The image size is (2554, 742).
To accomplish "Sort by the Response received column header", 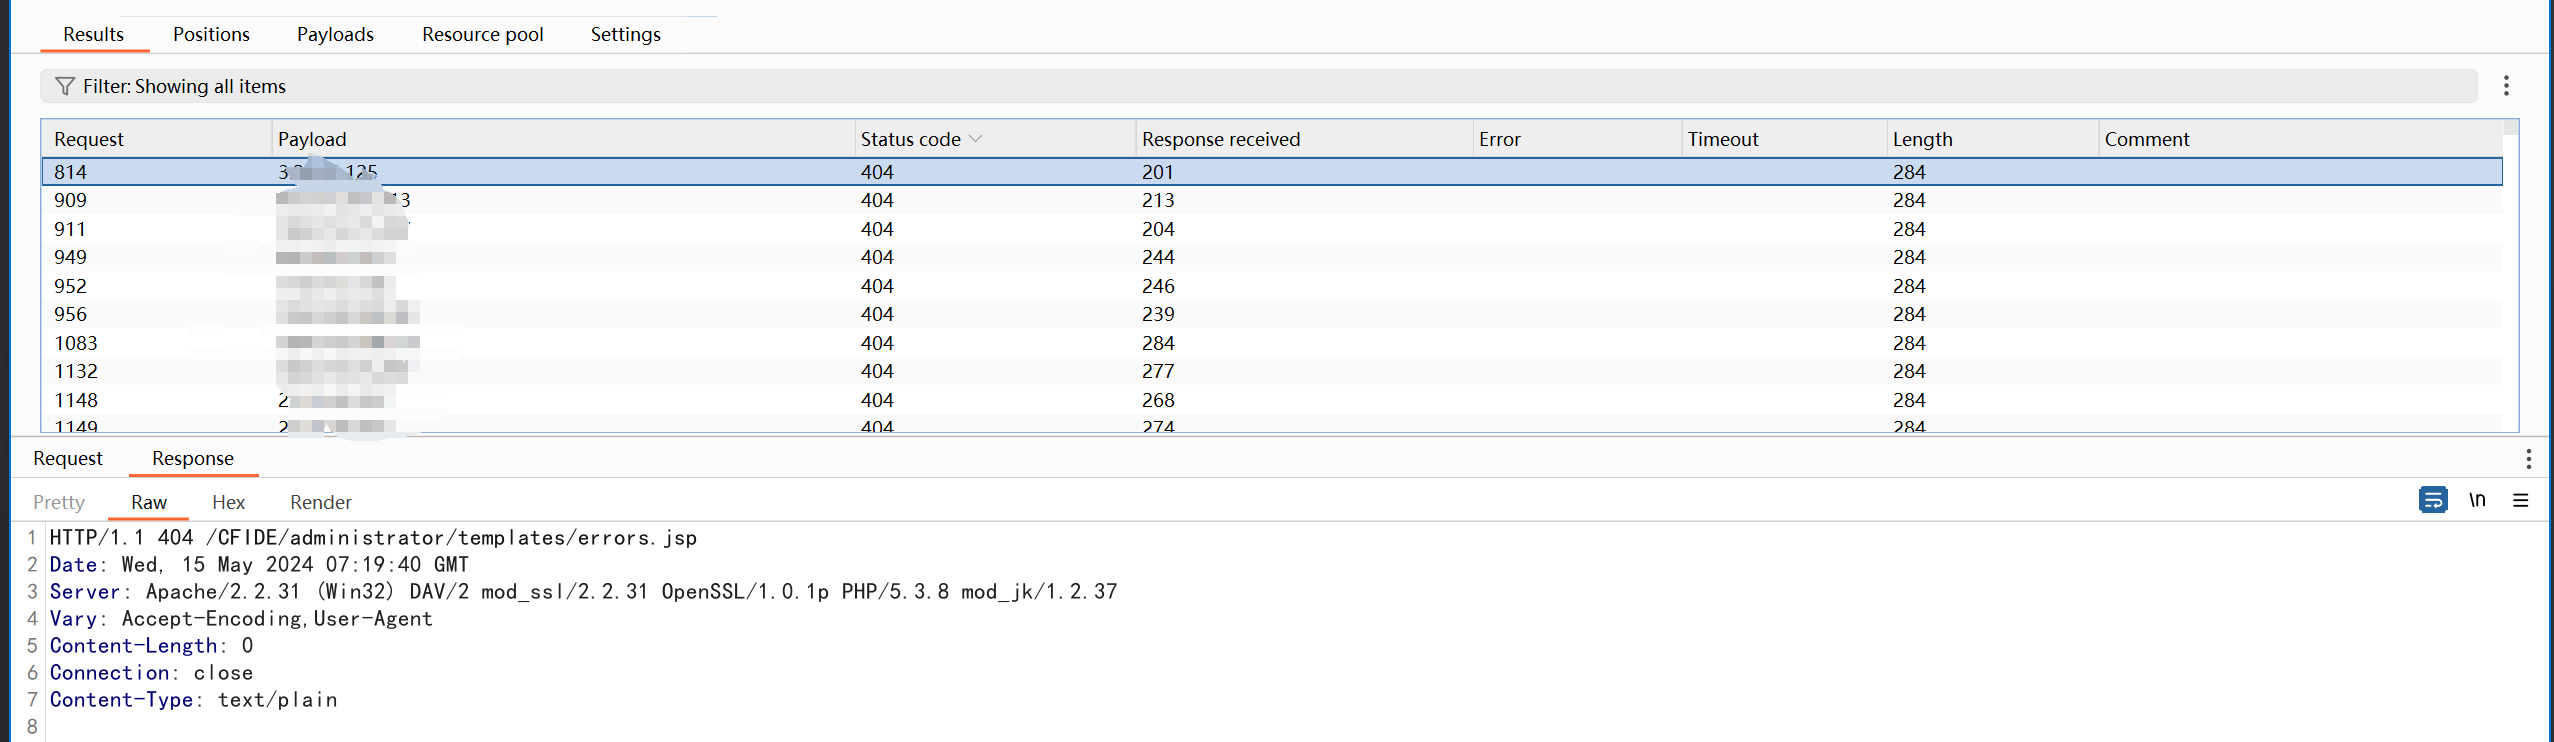I will [1220, 139].
